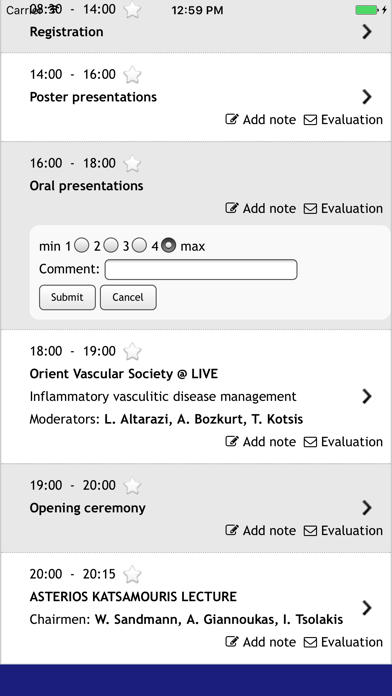The height and width of the screenshot is (696, 392).
Task: Expand Poster presentations via chevron arrow
Action: (367, 97)
